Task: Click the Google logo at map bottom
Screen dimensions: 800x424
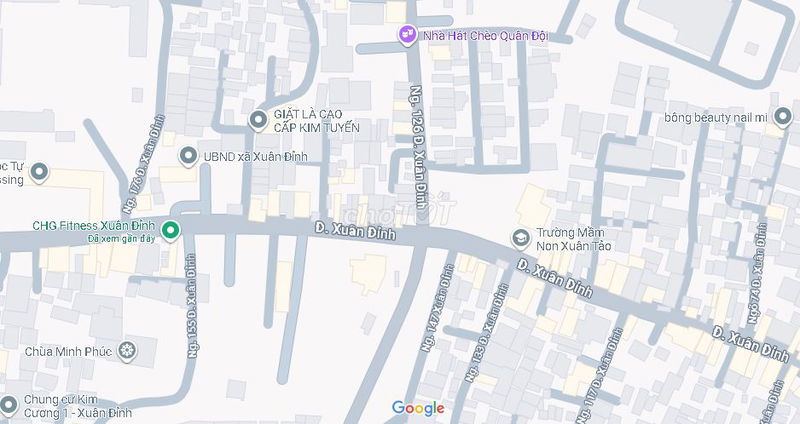Action: coord(418,408)
